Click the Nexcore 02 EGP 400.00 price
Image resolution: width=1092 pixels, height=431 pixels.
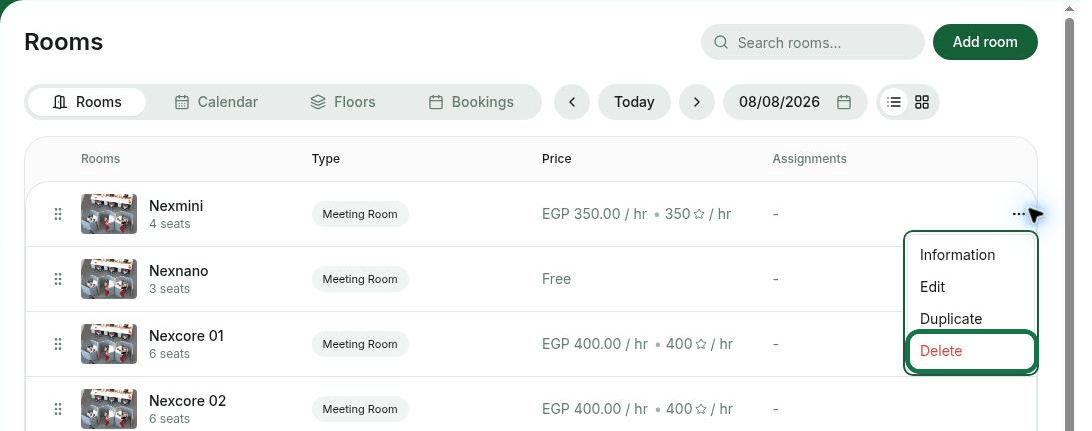pos(595,409)
